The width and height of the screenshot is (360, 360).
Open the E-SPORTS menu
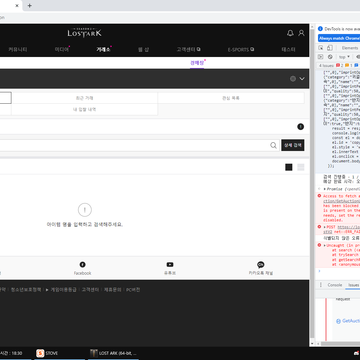click(x=240, y=49)
